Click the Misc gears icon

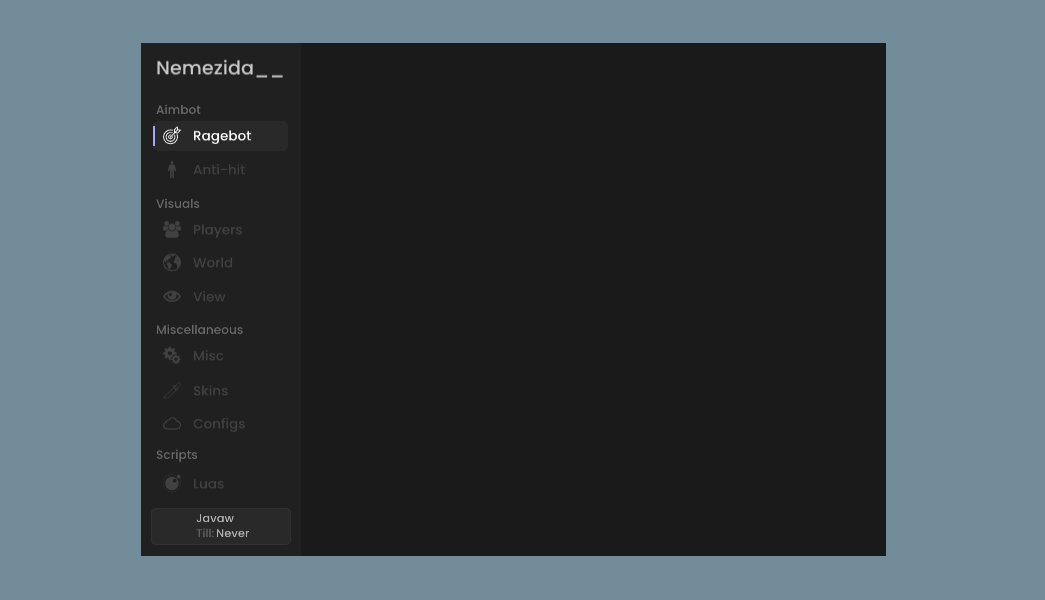pyautogui.click(x=172, y=355)
